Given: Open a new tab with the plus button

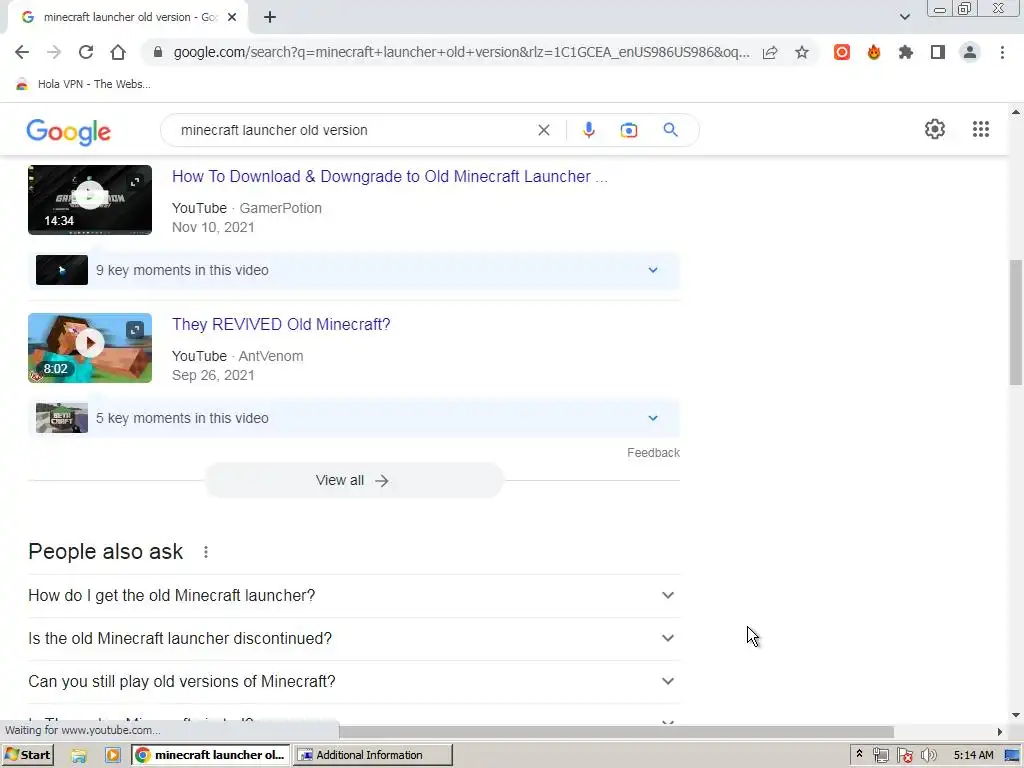Looking at the screenshot, I should point(270,17).
